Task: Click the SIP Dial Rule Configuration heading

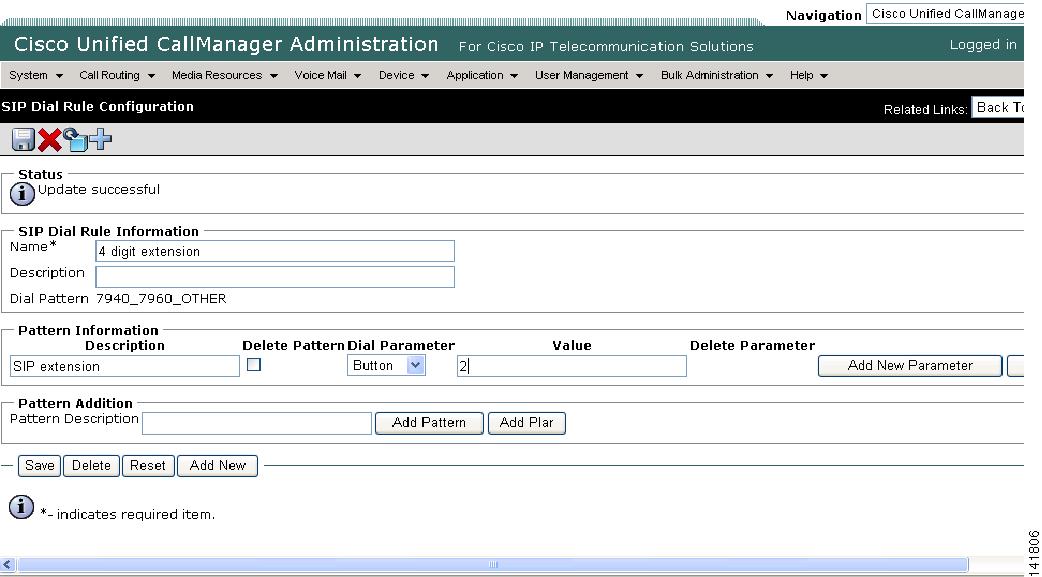Action: (98, 106)
